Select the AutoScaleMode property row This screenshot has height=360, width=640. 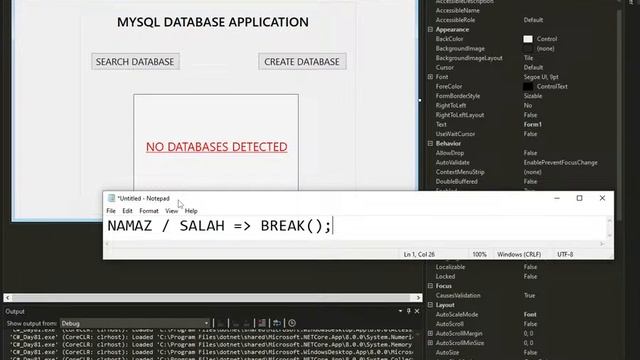click(x=522, y=314)
